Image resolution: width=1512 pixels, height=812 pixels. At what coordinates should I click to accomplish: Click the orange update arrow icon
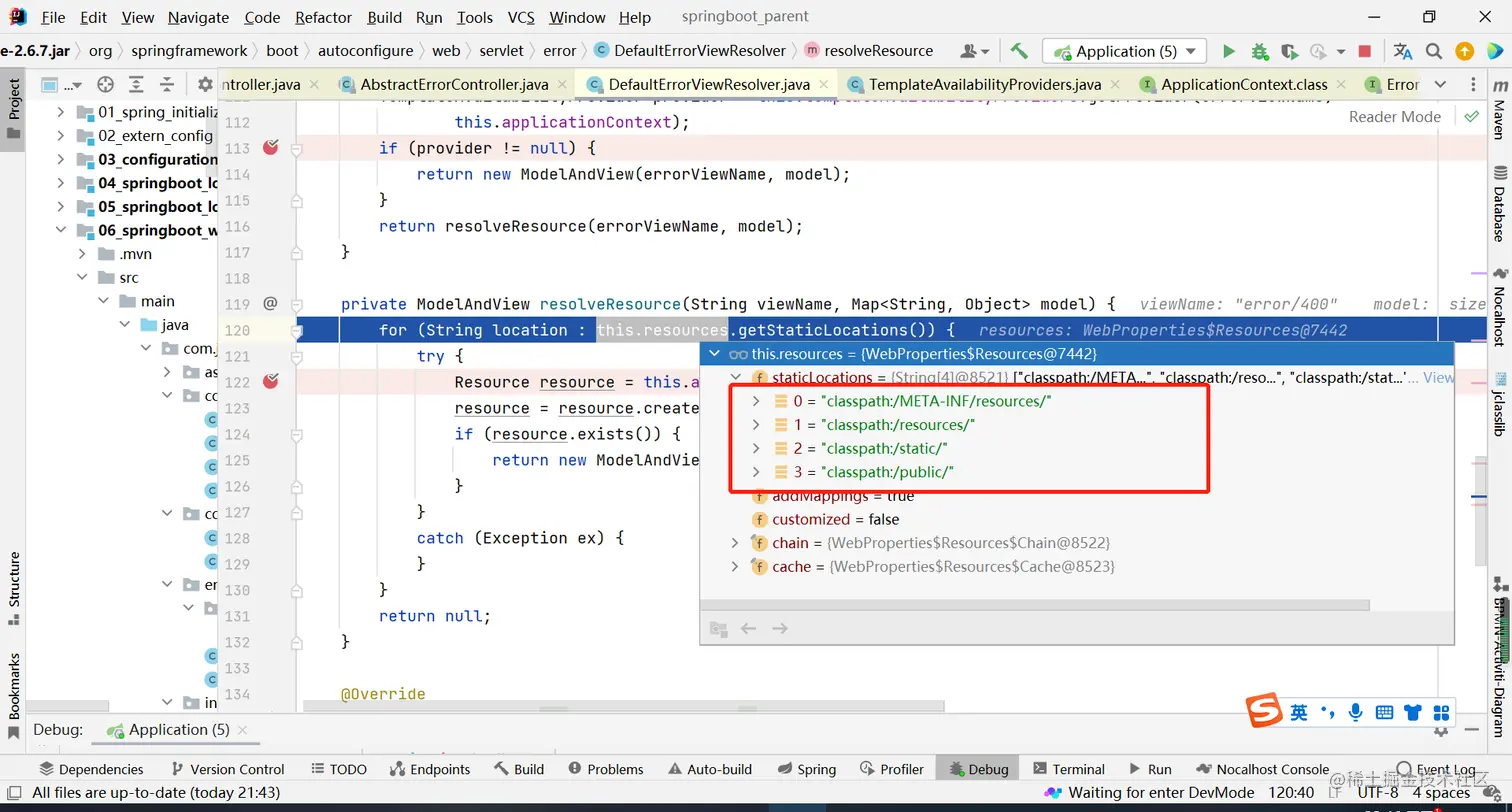pos(1464,51)
